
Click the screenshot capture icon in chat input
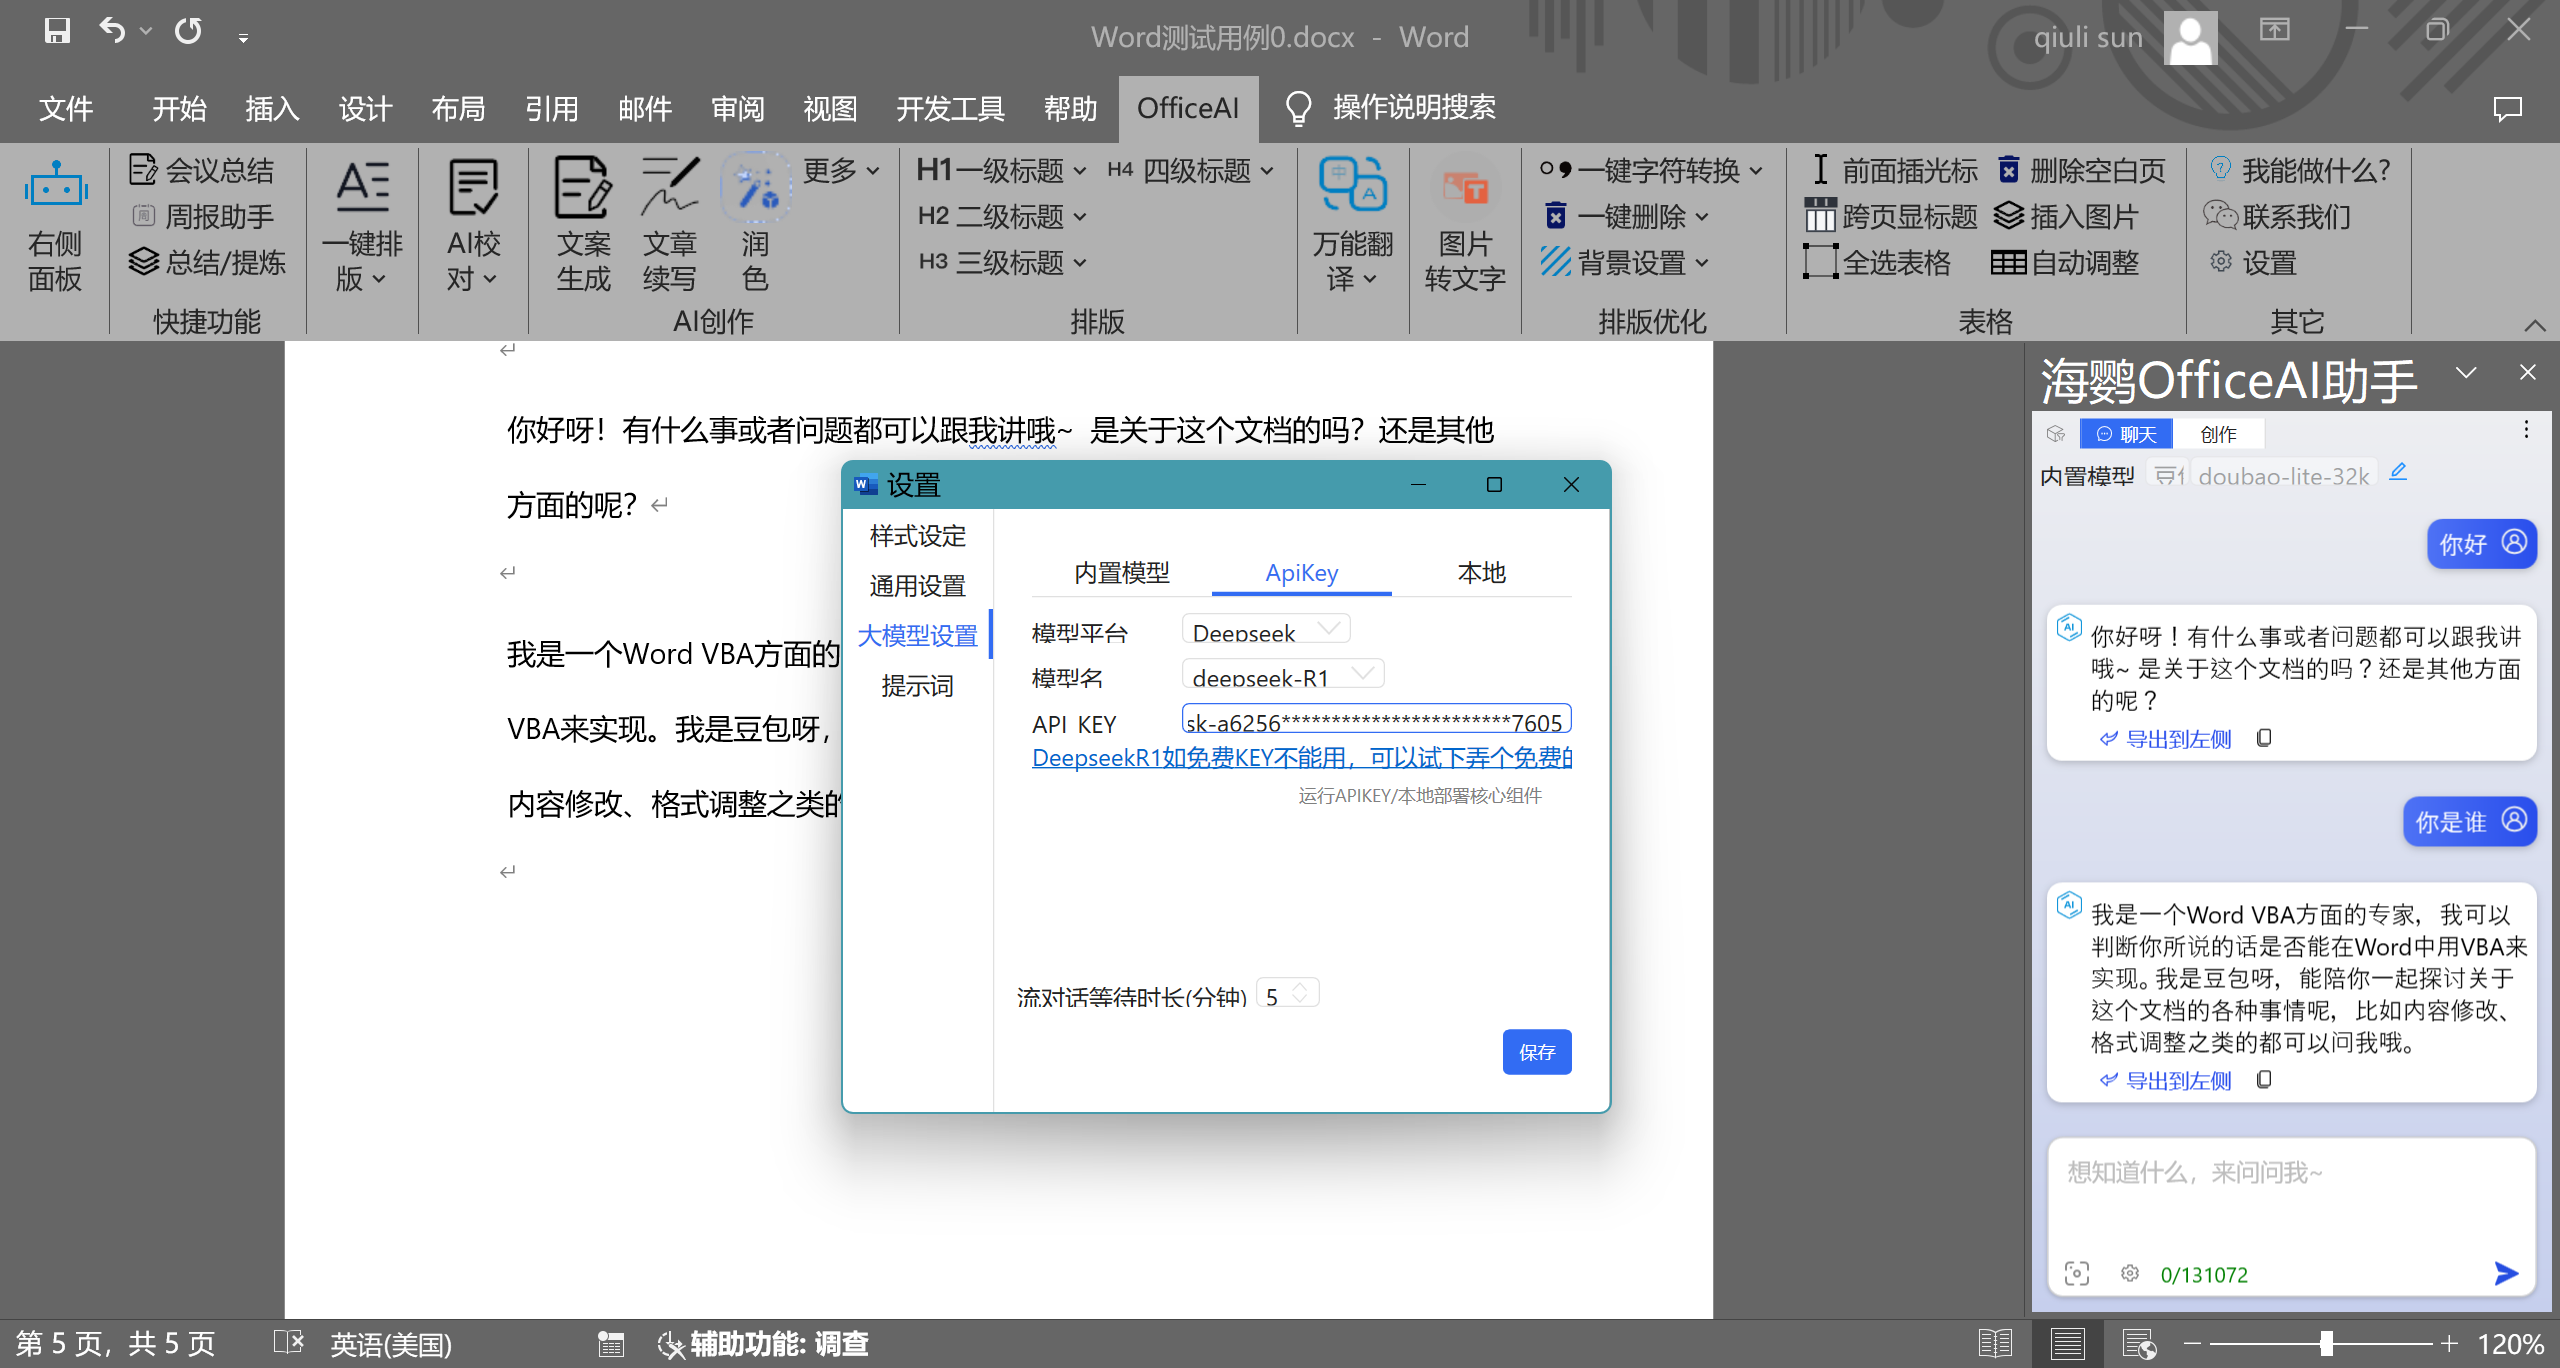pos(2077,1273)
